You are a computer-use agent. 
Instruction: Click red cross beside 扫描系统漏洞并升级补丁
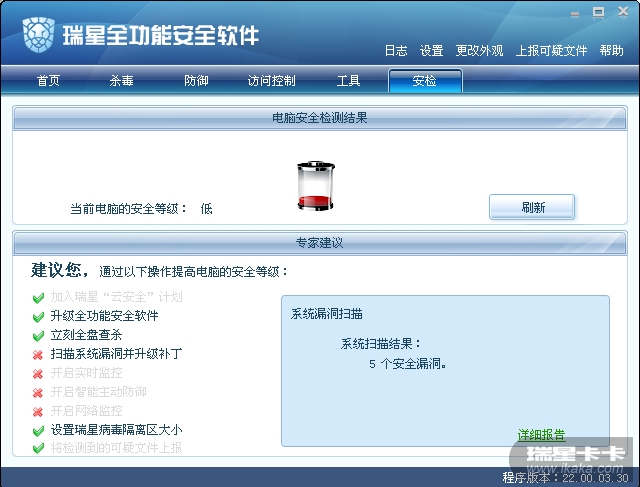click(38, 355)
